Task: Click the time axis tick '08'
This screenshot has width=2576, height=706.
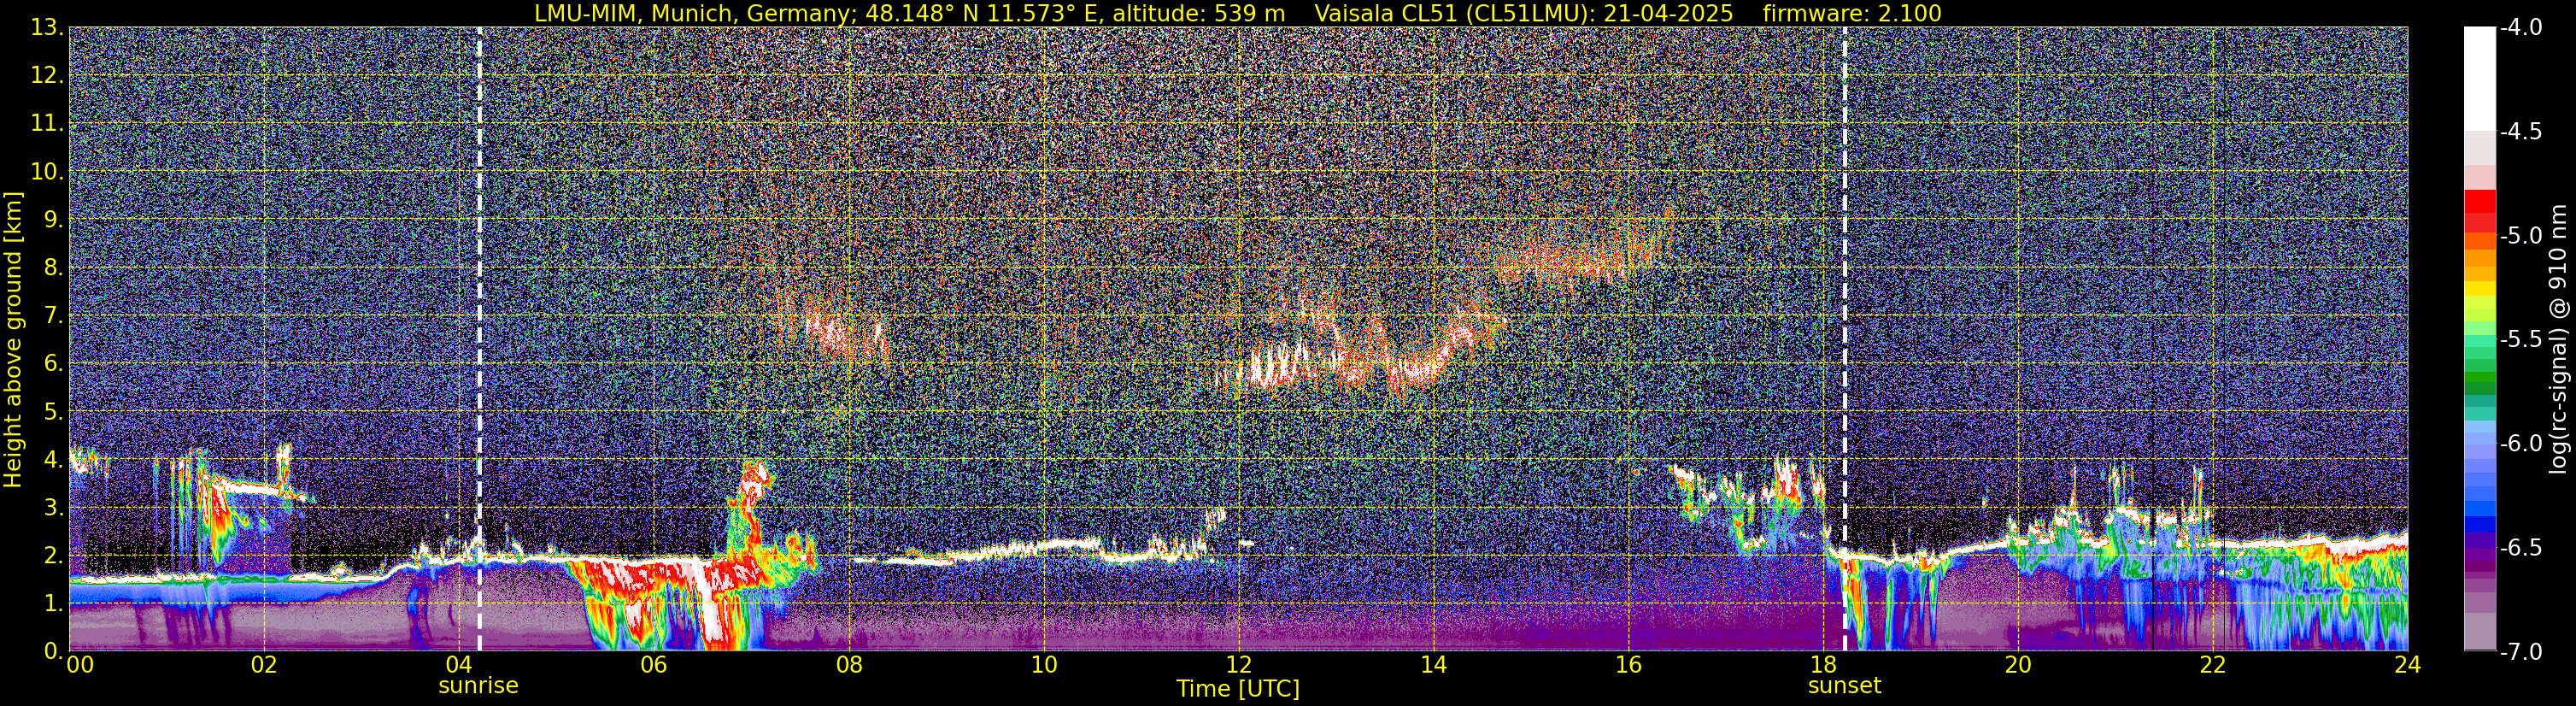Action: point(849,665)
